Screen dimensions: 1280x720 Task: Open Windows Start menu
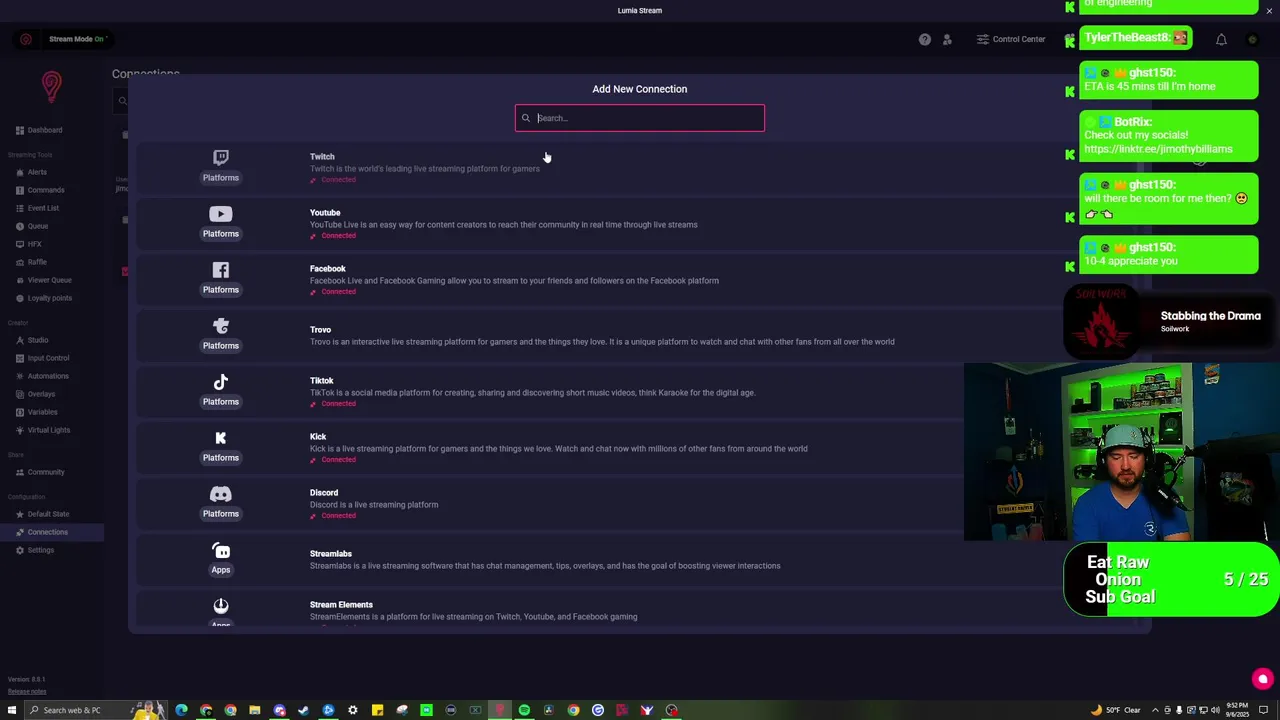12,711
